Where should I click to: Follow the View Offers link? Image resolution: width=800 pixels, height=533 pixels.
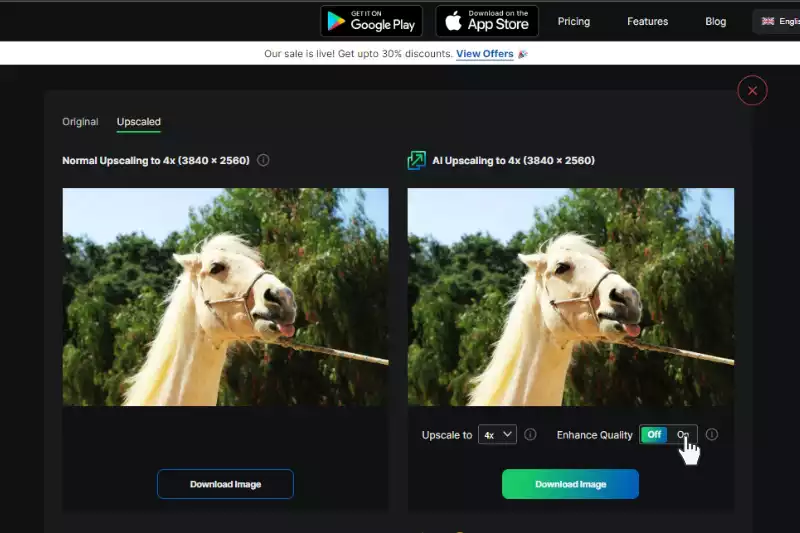click(x=484, y=54)
